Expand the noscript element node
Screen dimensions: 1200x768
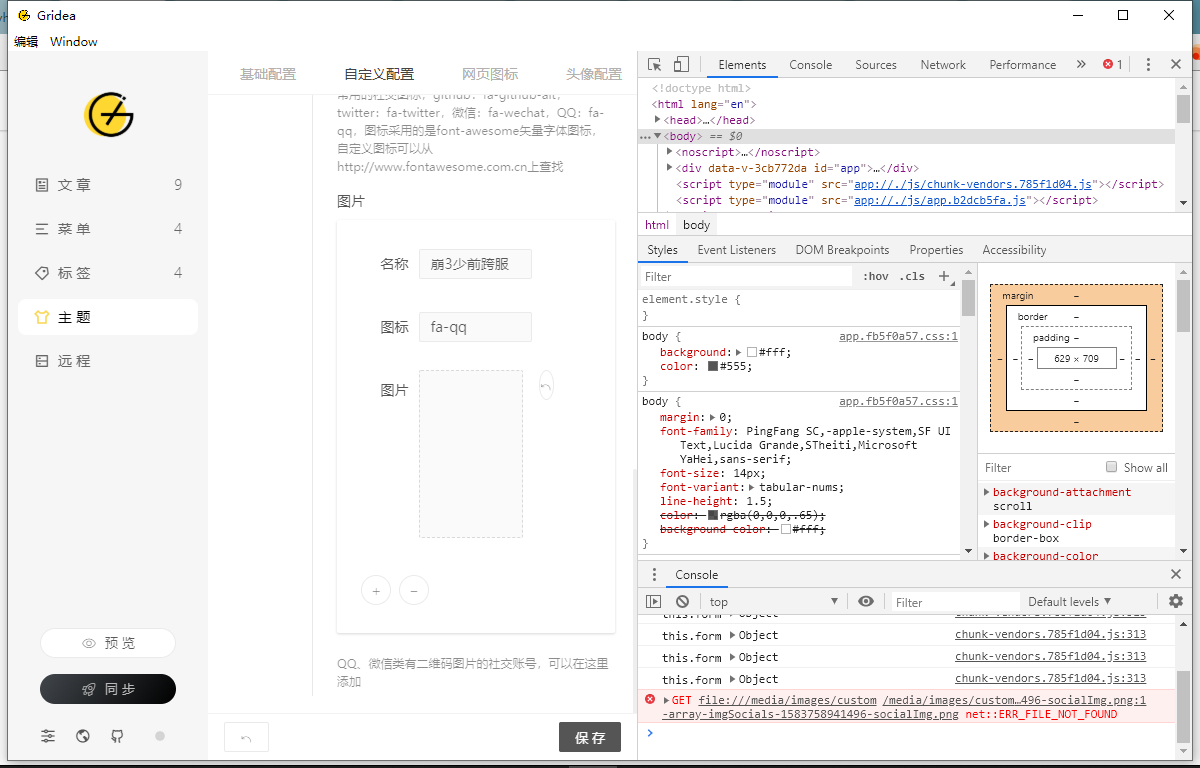670,151
